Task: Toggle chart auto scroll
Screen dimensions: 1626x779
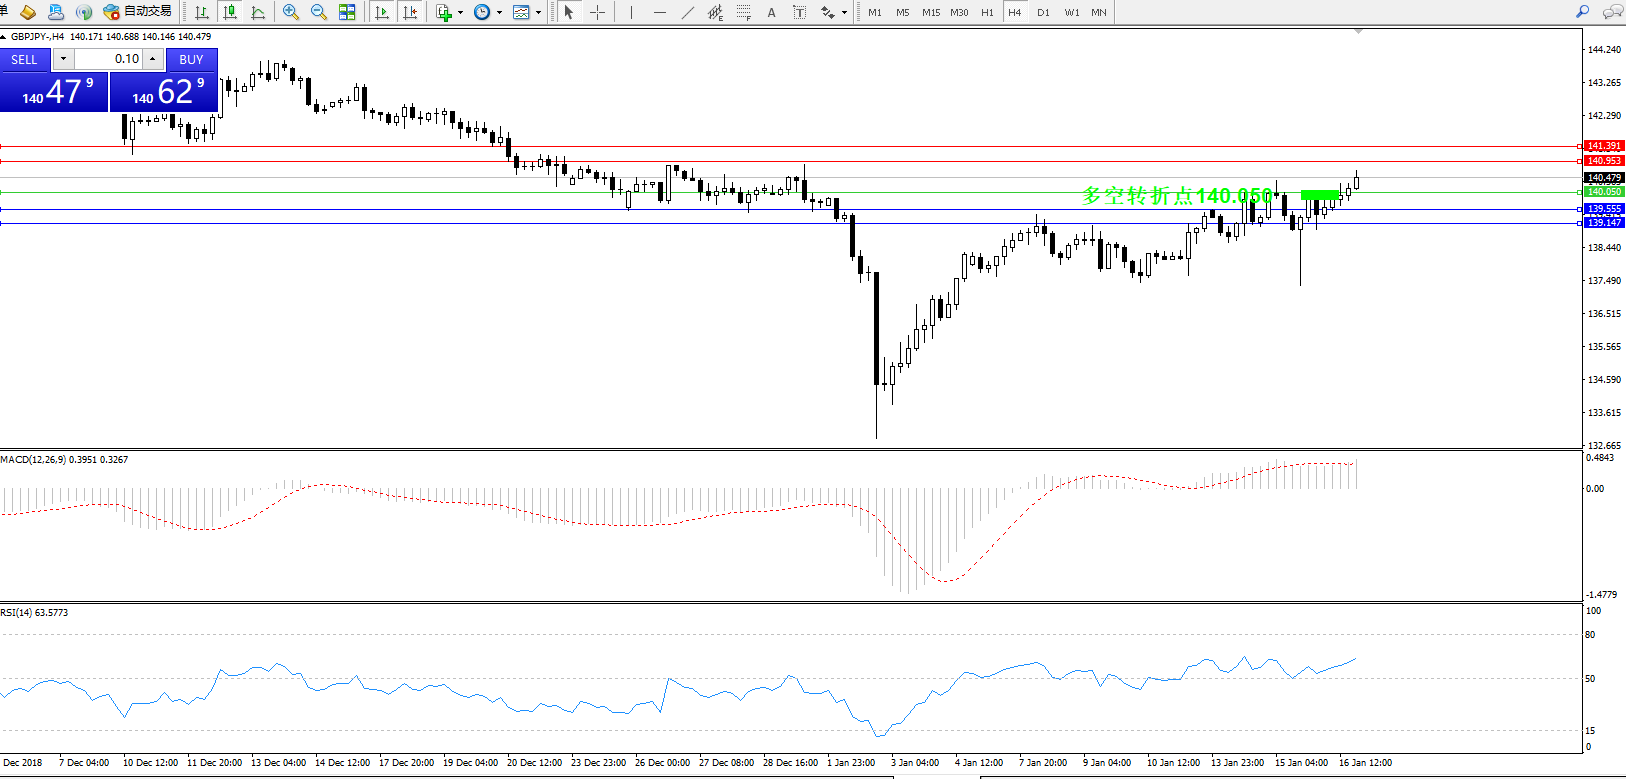Action: [382, 12]
